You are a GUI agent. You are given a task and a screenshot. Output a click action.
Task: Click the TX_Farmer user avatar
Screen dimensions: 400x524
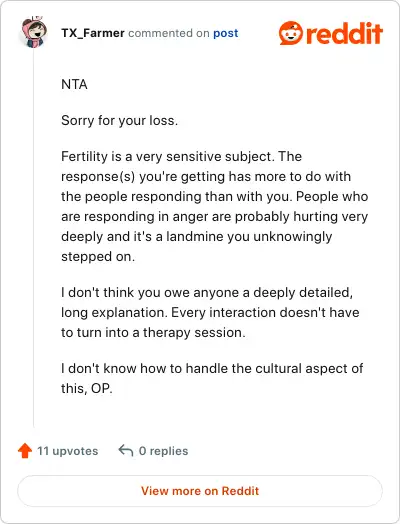pos(34,32)
